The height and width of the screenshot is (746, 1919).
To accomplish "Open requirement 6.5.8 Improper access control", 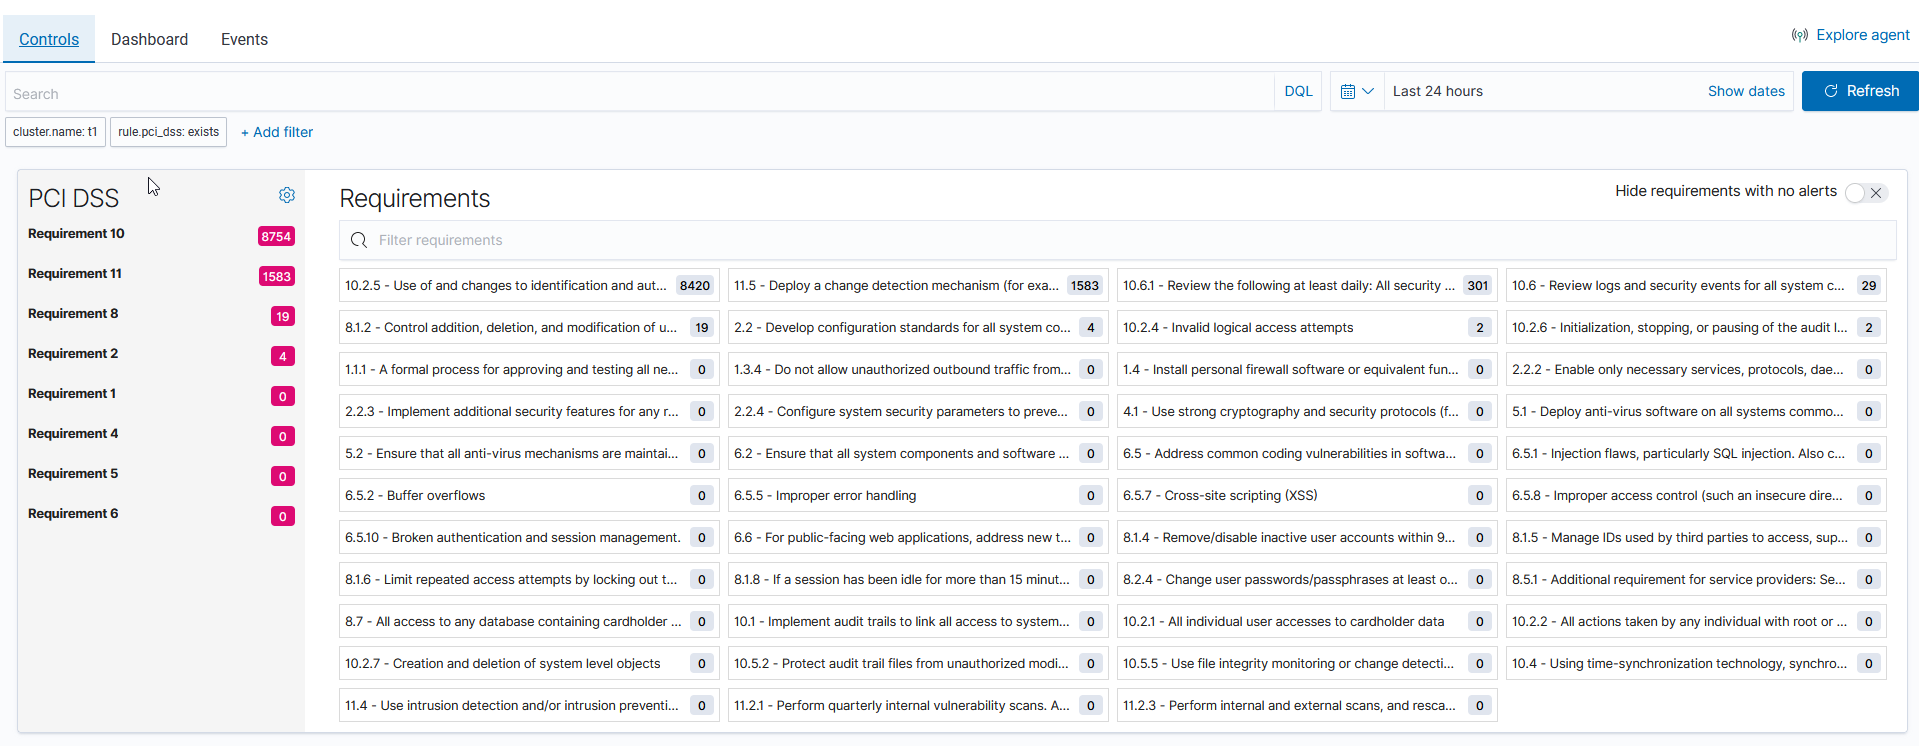I will pos(1696,495).
